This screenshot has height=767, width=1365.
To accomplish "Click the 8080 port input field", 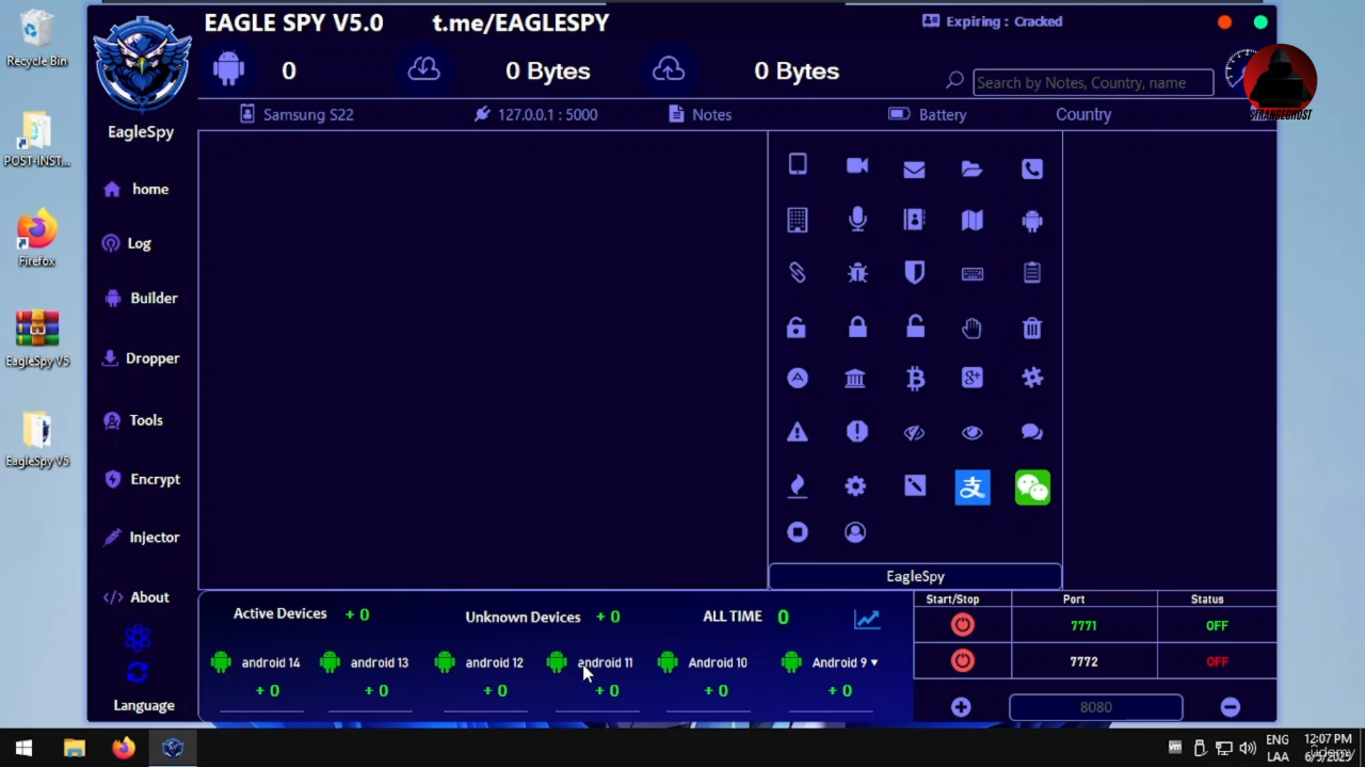I will [x=1096, y=707].
